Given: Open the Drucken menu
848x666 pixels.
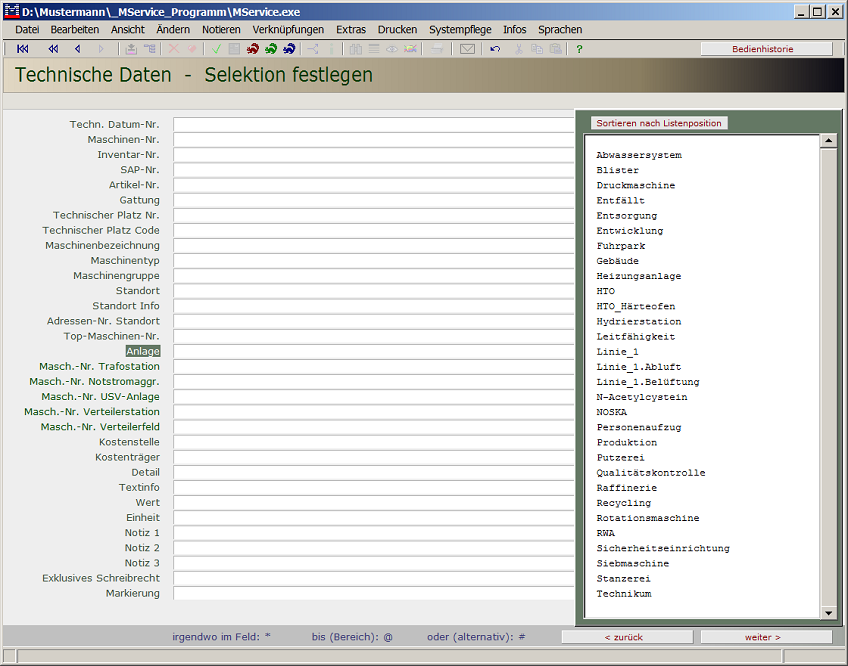Looking at the screenshot, I should point(397,30).
